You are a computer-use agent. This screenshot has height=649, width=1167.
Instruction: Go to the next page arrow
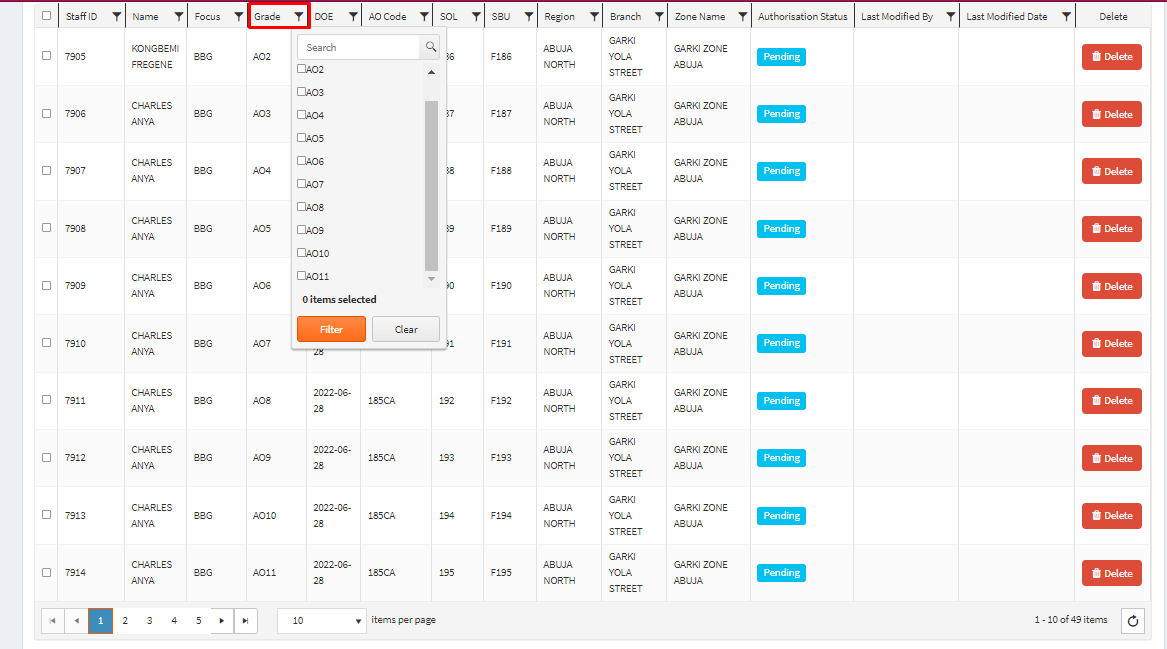point(221,620)
